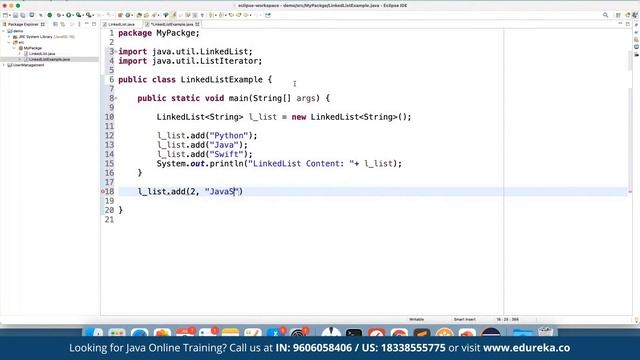Open the Trash in the Dock

pyautogui.click(x=545, y=332)
